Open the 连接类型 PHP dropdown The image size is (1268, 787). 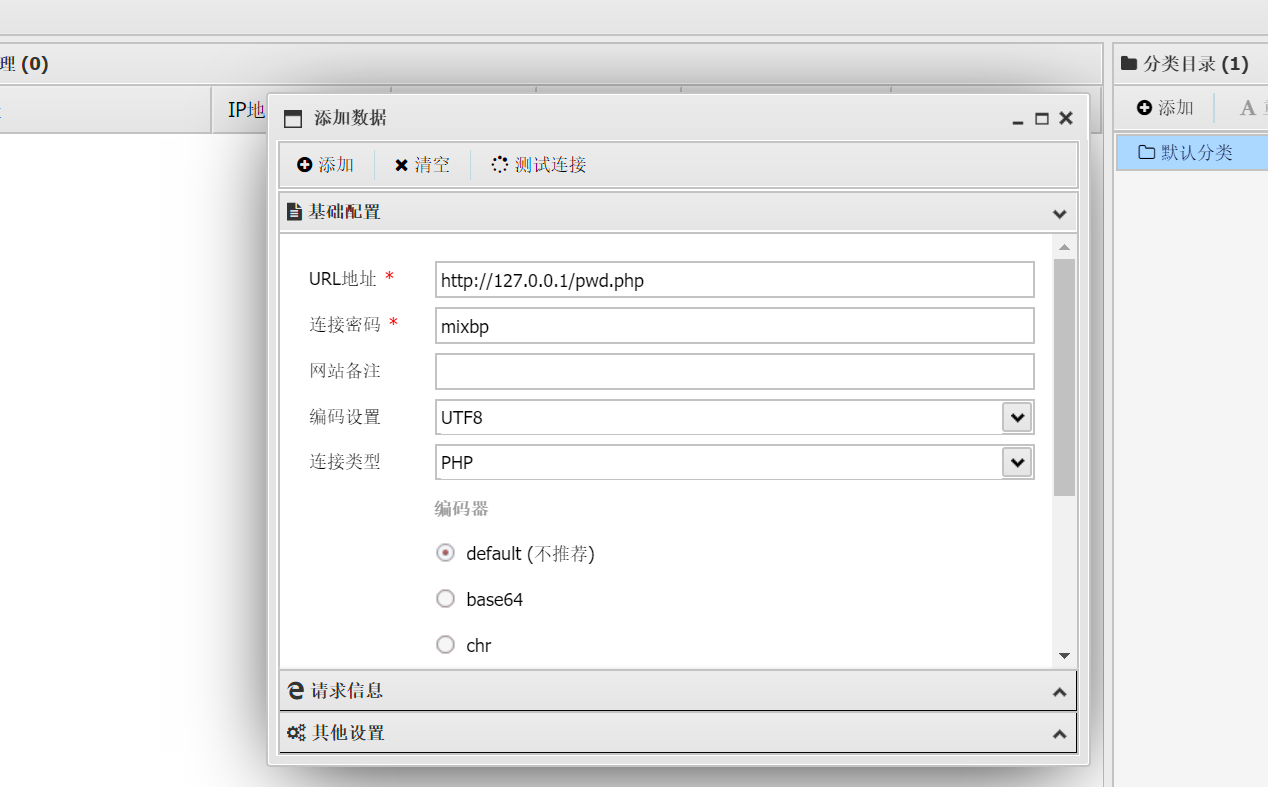tap(1017, 462)
